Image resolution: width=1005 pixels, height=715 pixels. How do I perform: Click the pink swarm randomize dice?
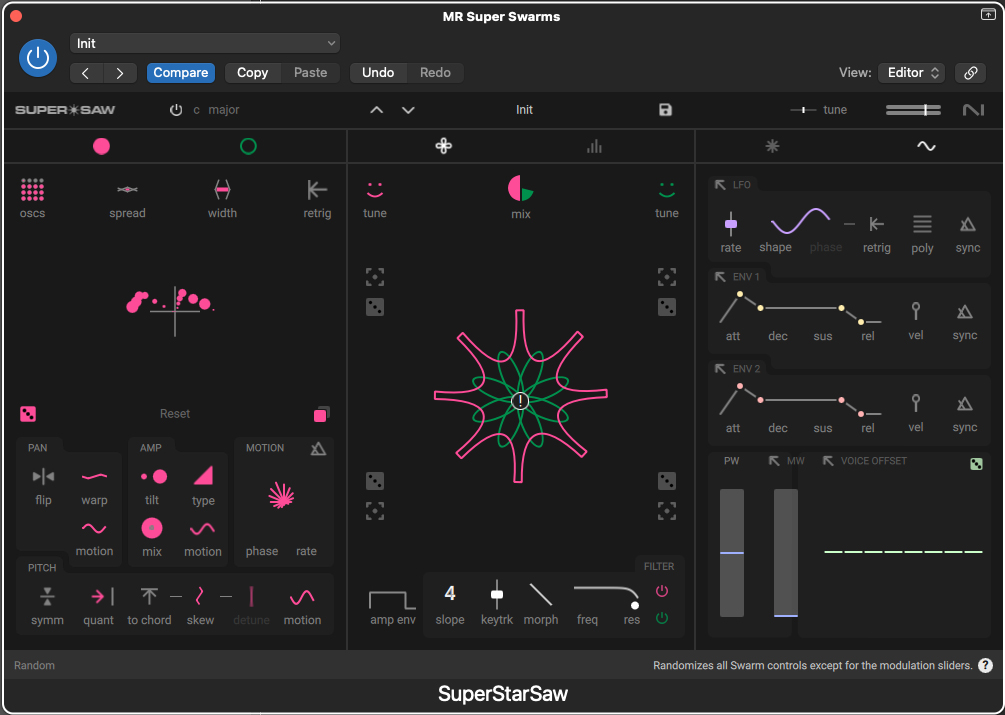28,414
